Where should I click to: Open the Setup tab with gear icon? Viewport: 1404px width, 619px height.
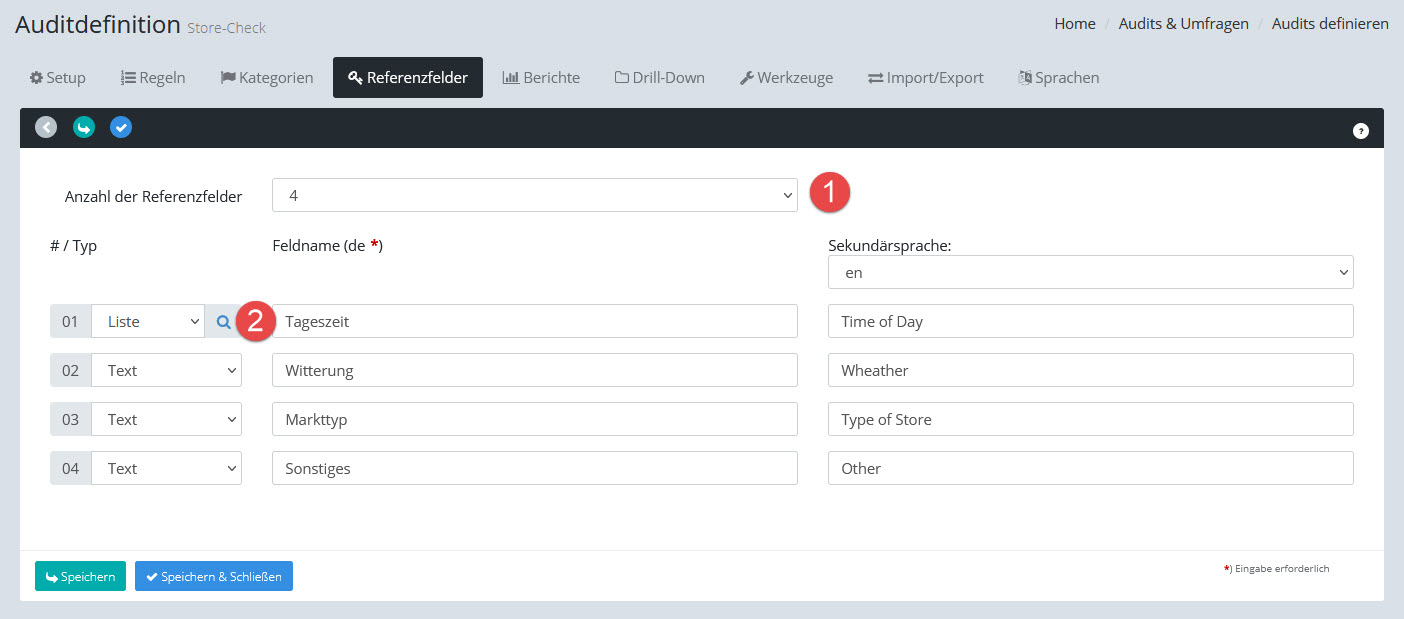tap(57, 77)
